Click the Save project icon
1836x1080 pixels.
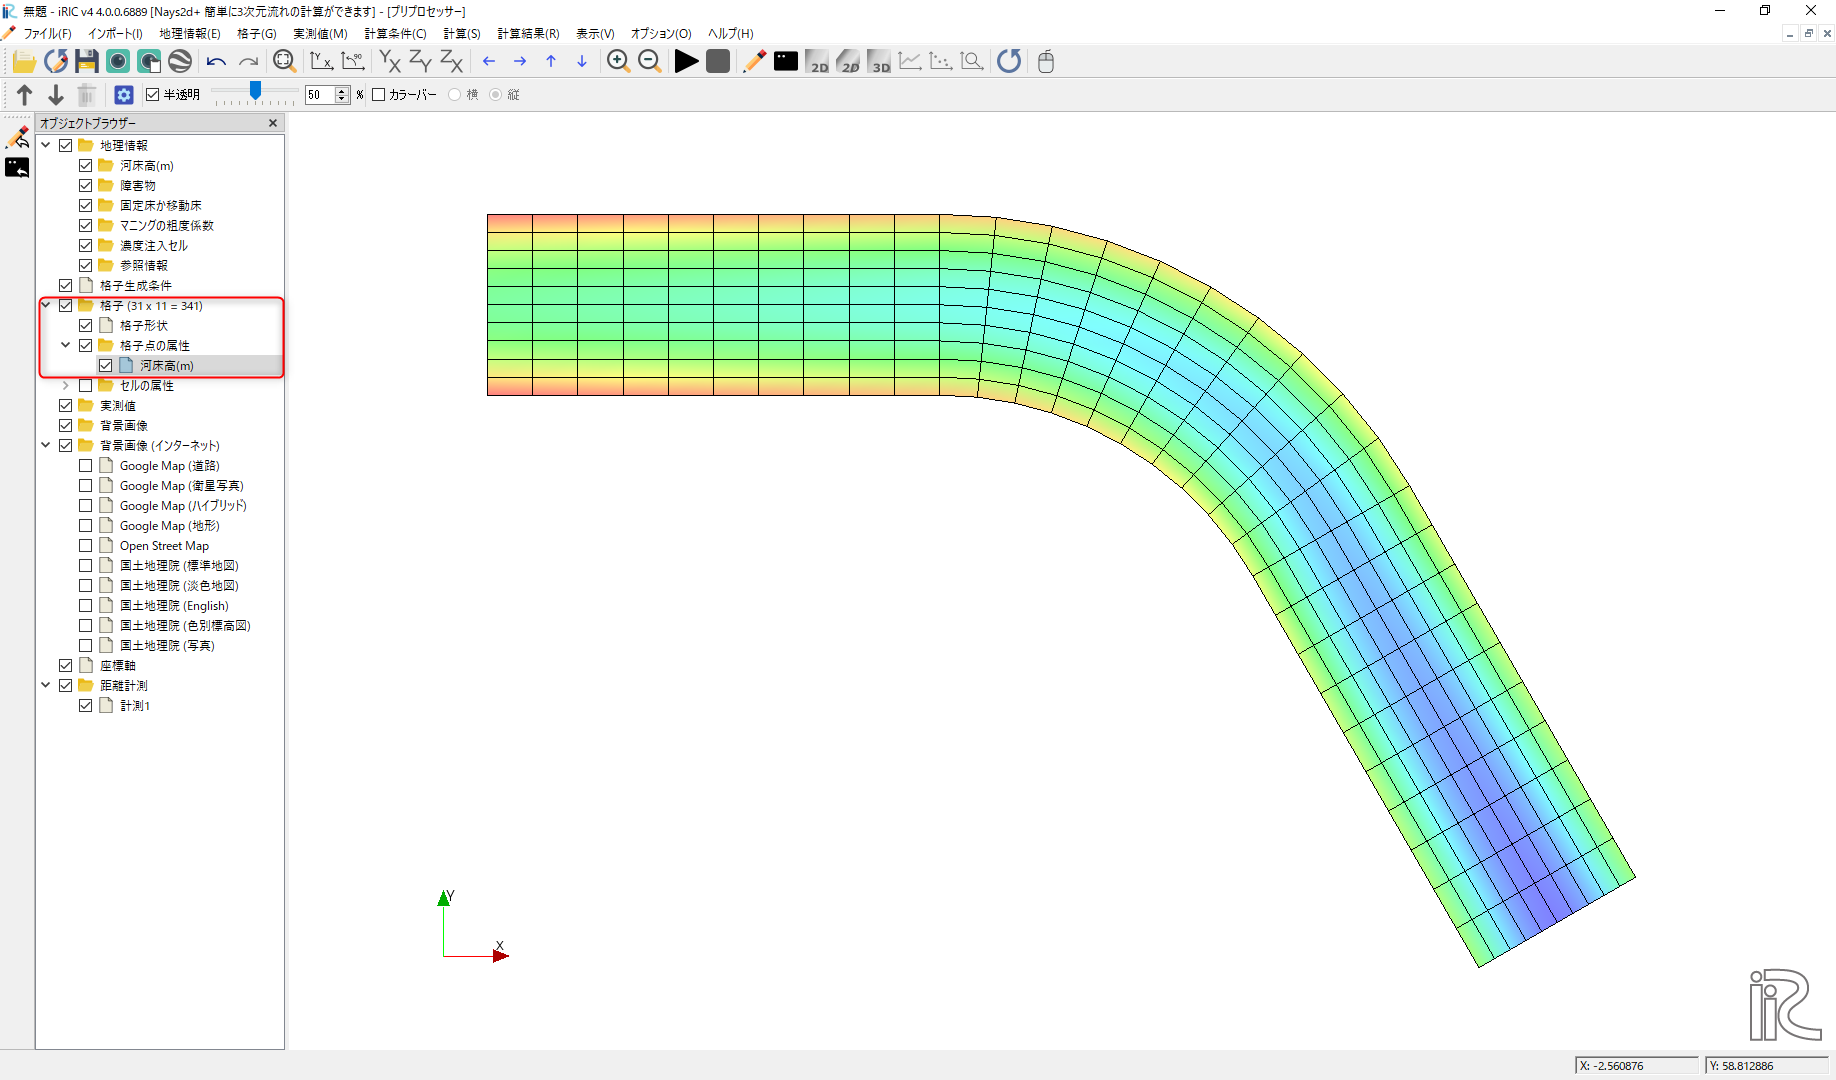pos(87,62)
